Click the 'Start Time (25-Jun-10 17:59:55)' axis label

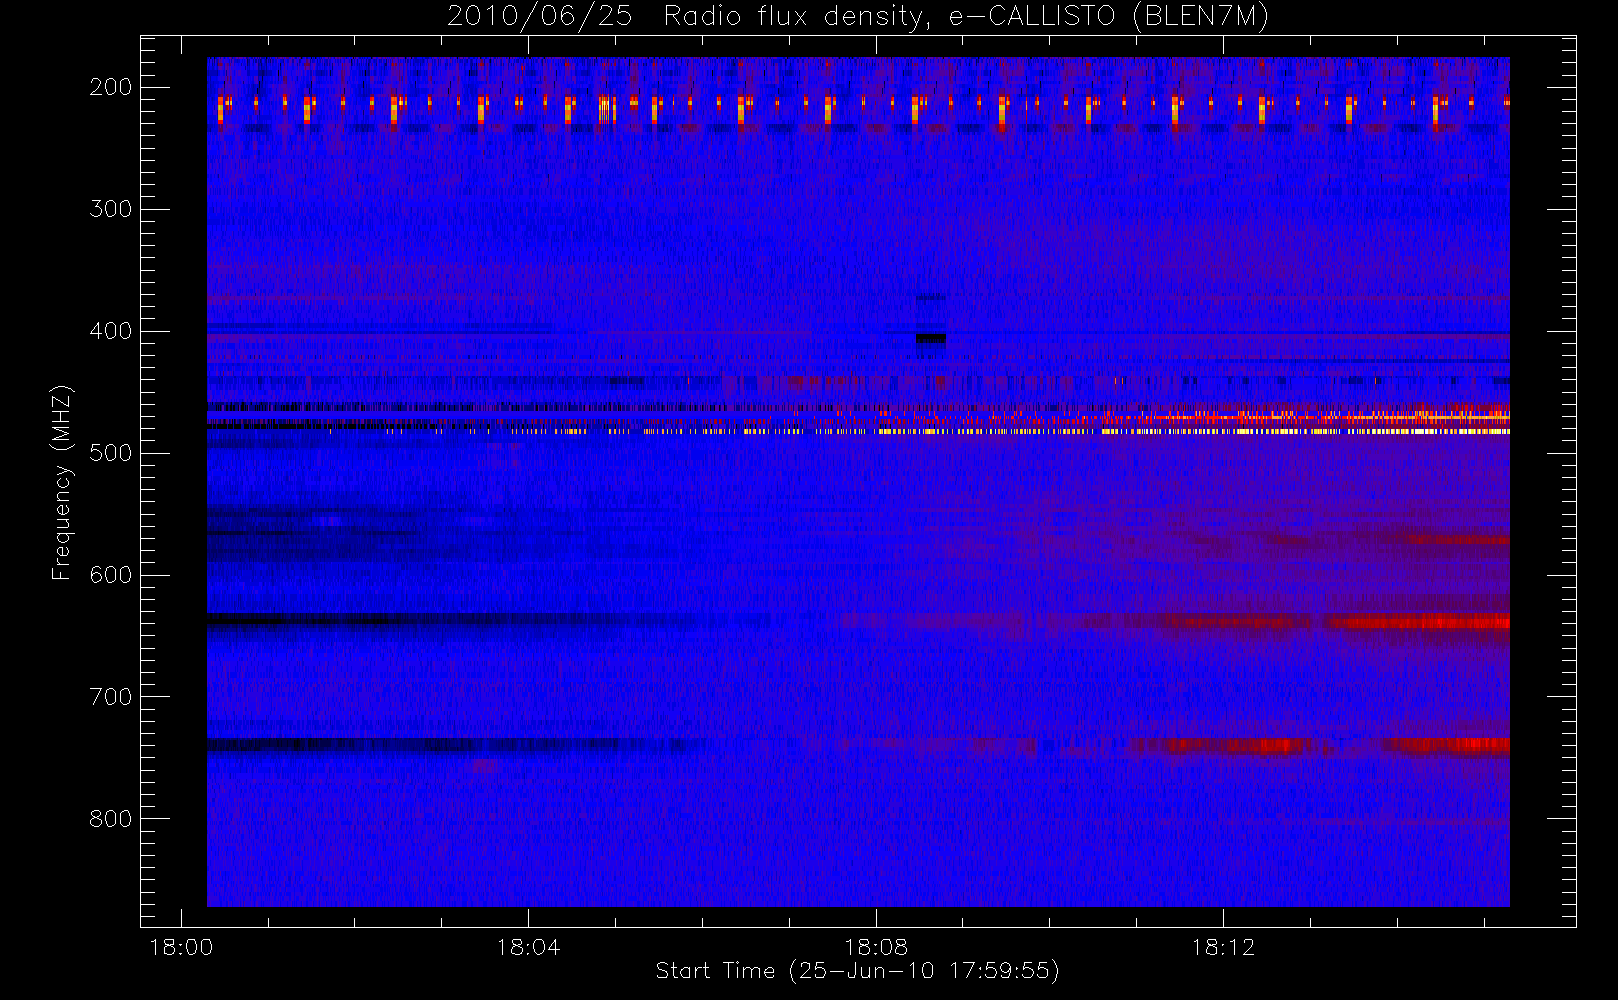[857, 971]
